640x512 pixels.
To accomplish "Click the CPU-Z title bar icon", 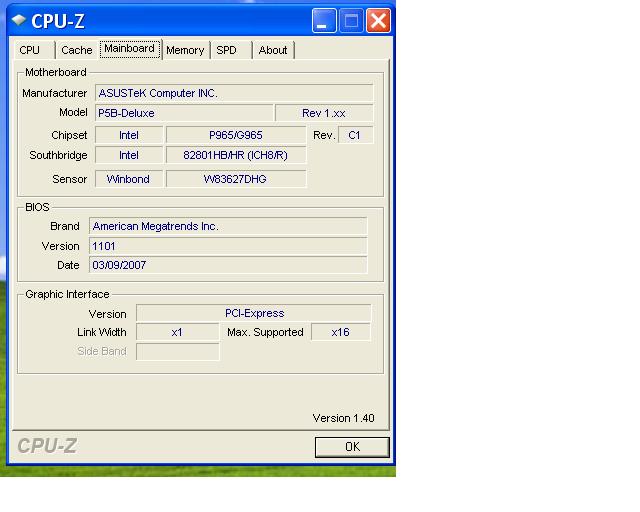I will [x=18, y=20].
